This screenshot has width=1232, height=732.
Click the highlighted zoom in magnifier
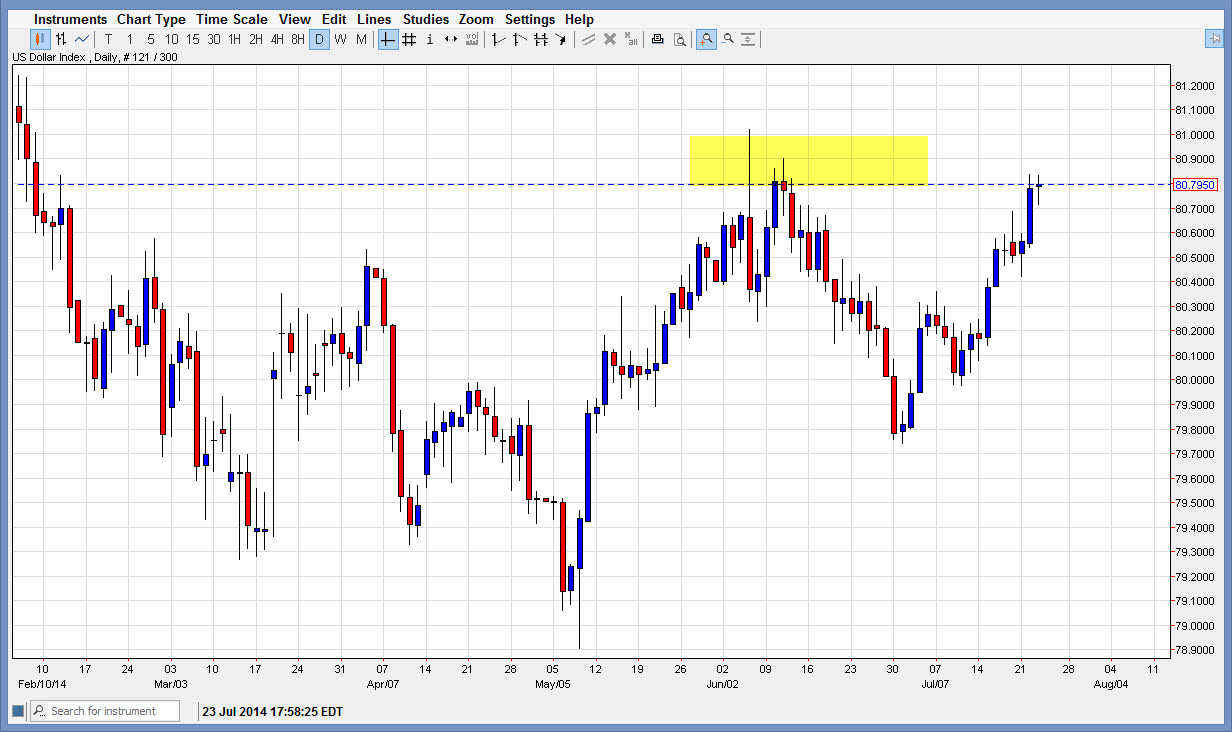[x=706, y=39]
